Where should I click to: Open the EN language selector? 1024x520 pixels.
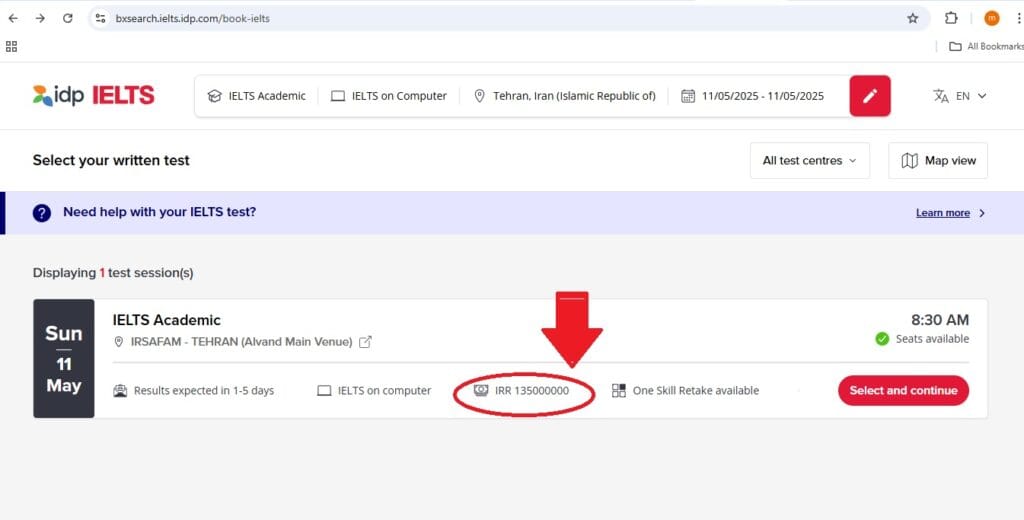960,96
